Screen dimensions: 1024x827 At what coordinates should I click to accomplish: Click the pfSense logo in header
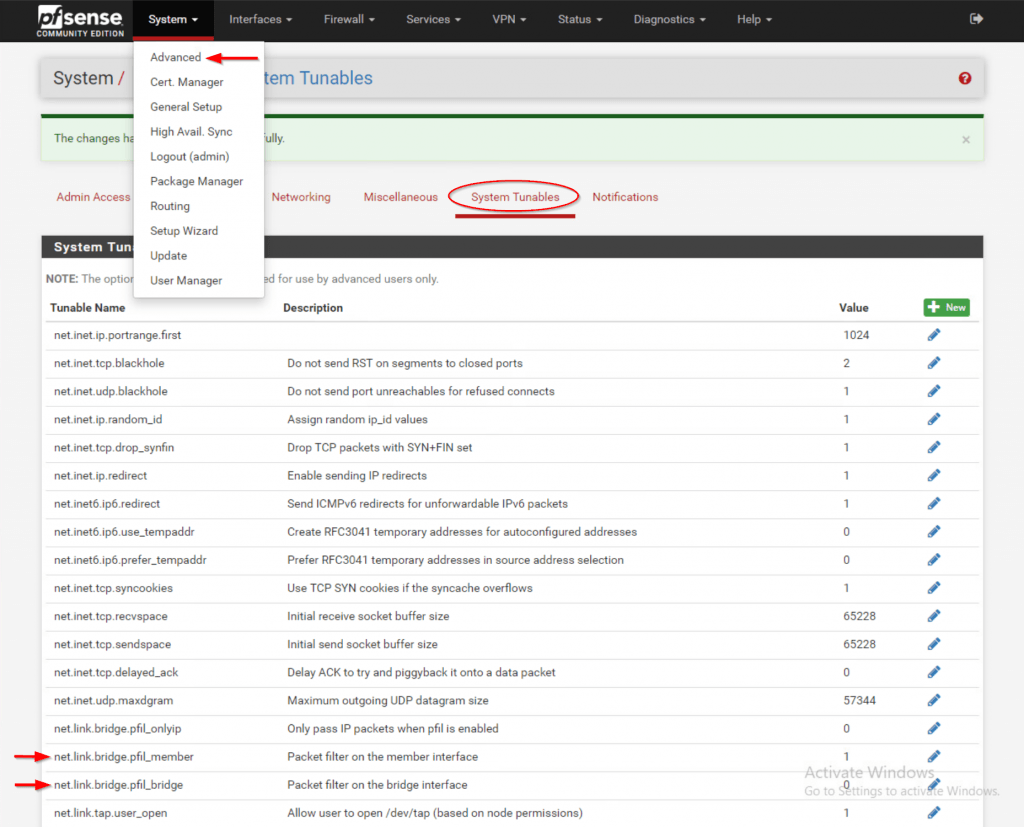(x=79, y=20)
